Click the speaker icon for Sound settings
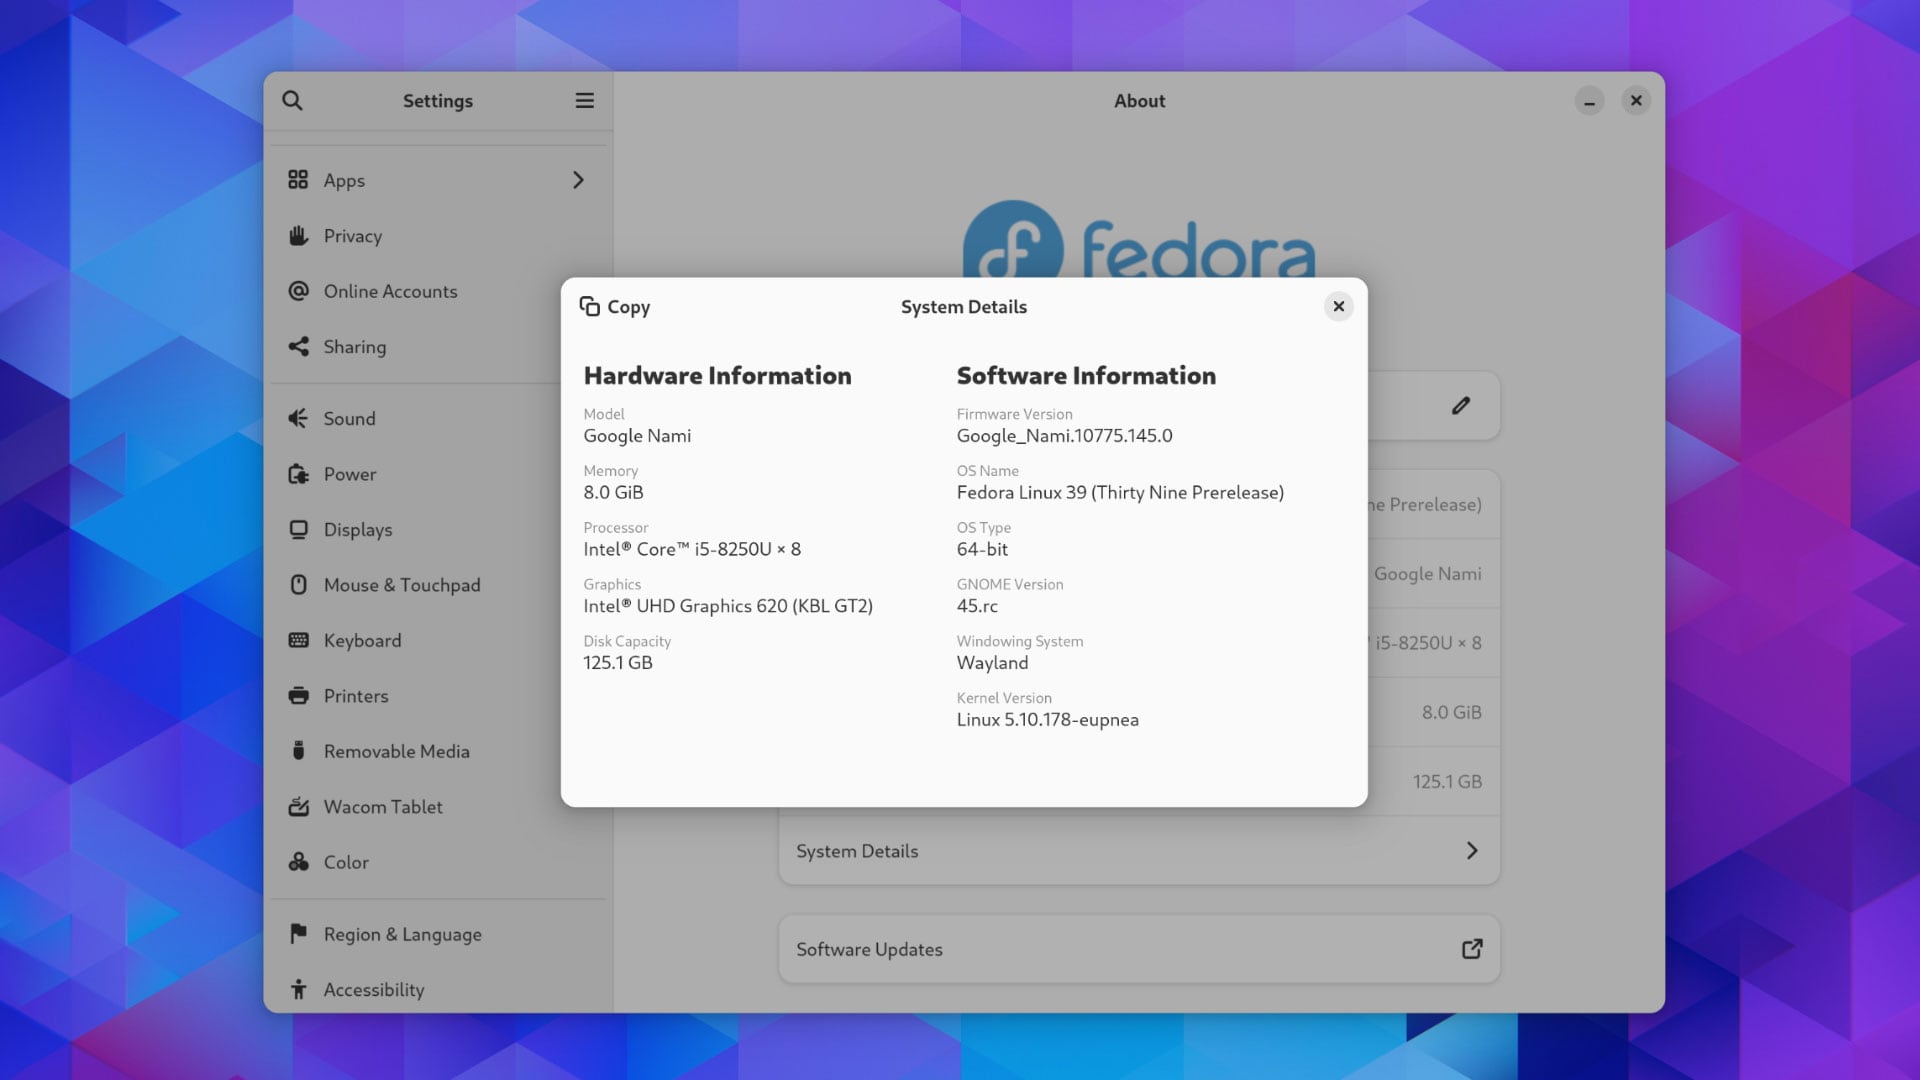The height and width of the screenshot is (1080, 1920). 299,418
